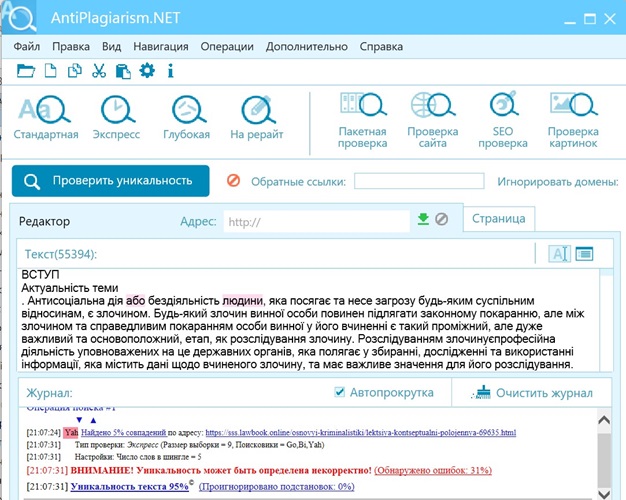Click the Очистить журнал button
This screenshot has width=626, height=500.
533,393
